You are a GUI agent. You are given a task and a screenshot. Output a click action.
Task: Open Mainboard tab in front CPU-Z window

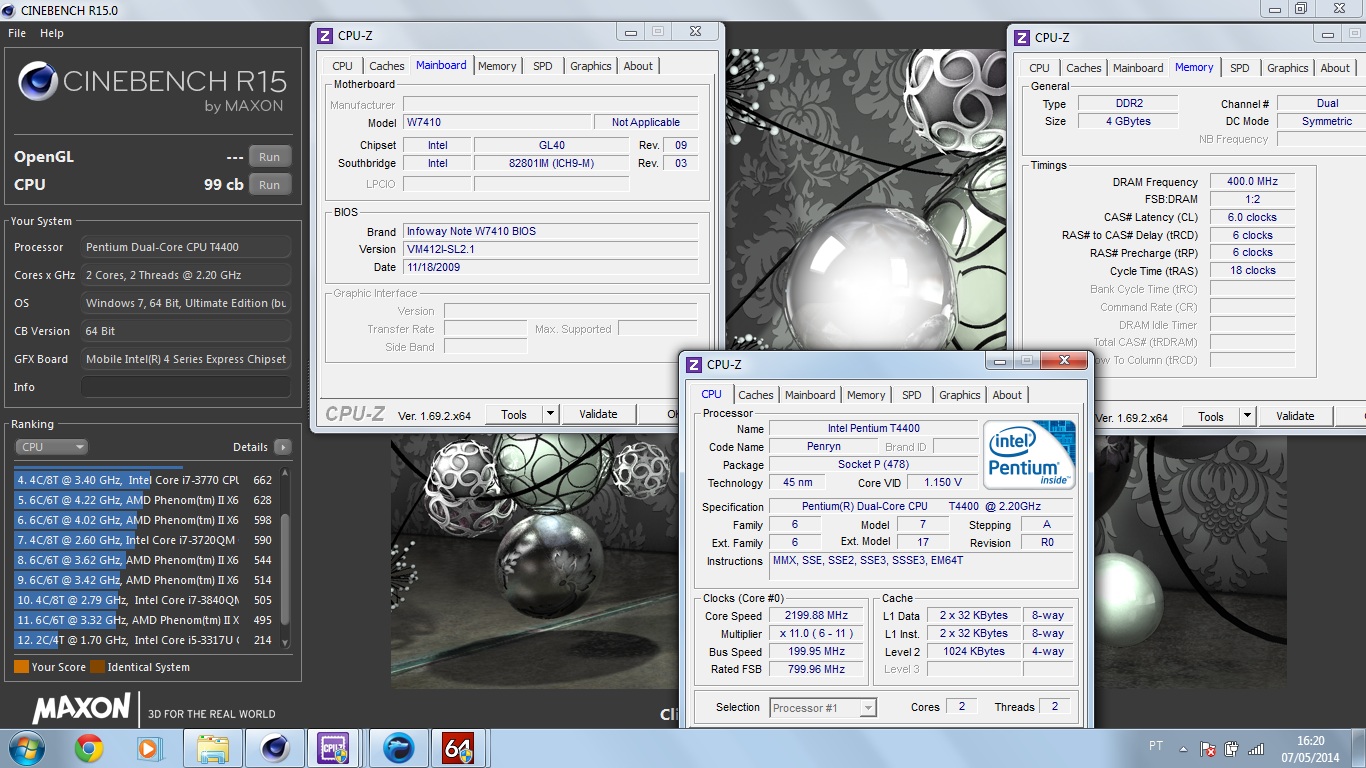[x=810, y=395]
